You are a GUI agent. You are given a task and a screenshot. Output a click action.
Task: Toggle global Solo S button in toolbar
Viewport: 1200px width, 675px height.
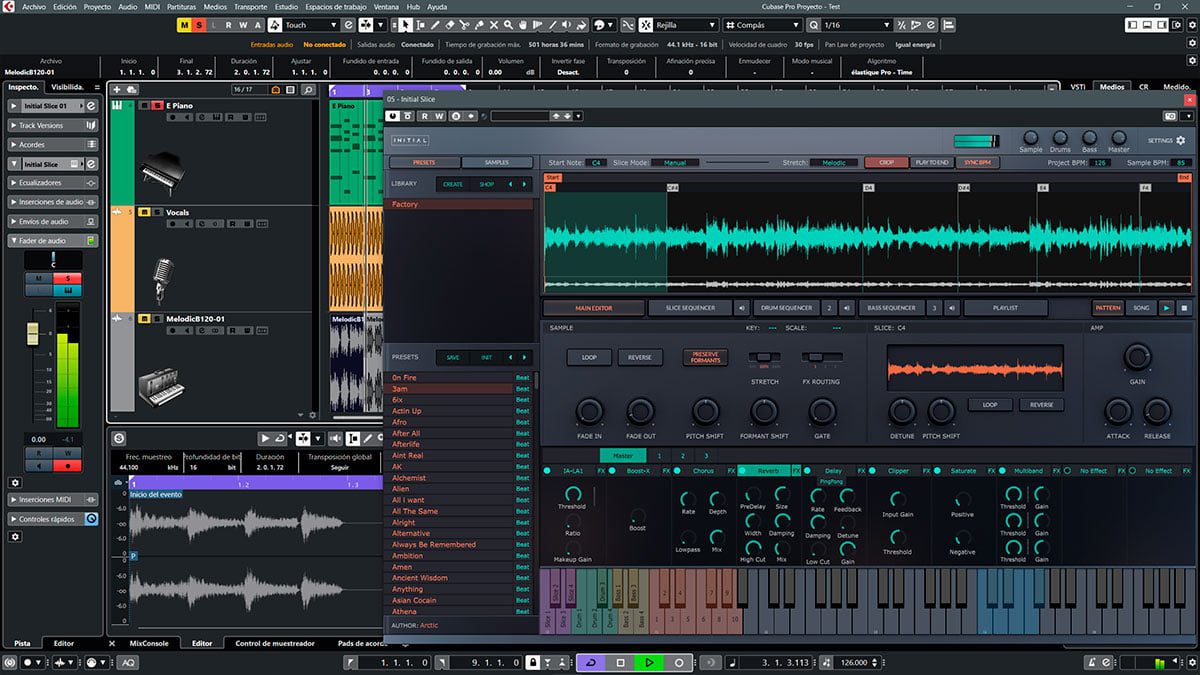(199, 24)
